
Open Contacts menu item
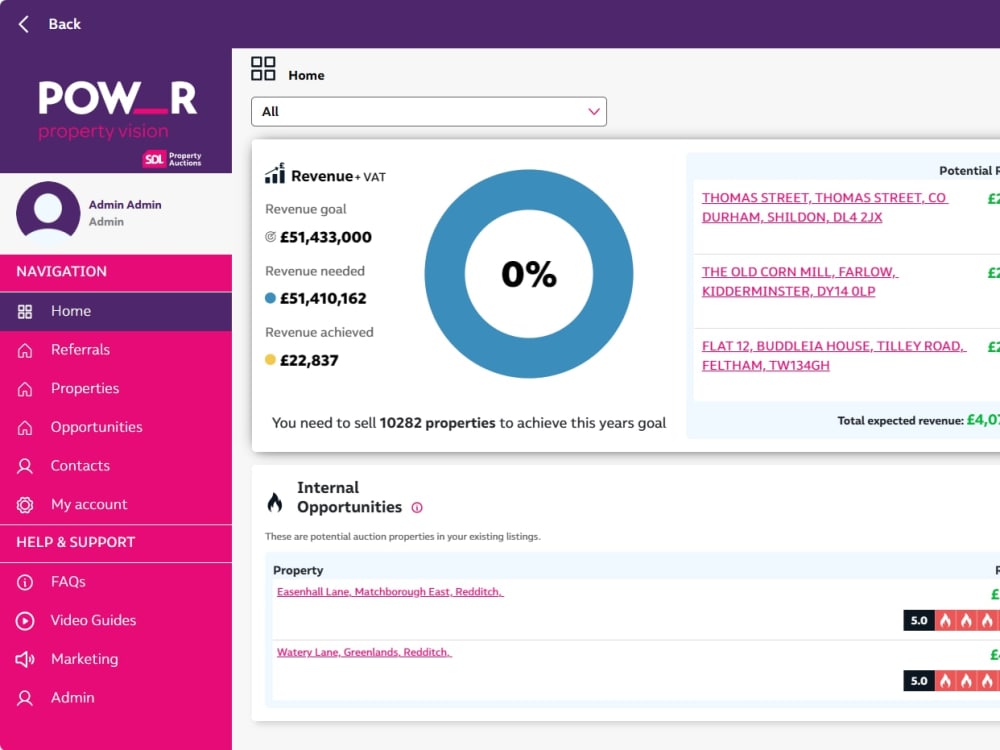coord(116,466)
